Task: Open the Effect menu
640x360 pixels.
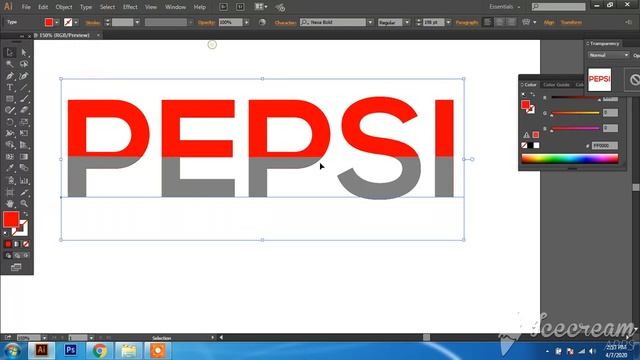Action: 130,7
